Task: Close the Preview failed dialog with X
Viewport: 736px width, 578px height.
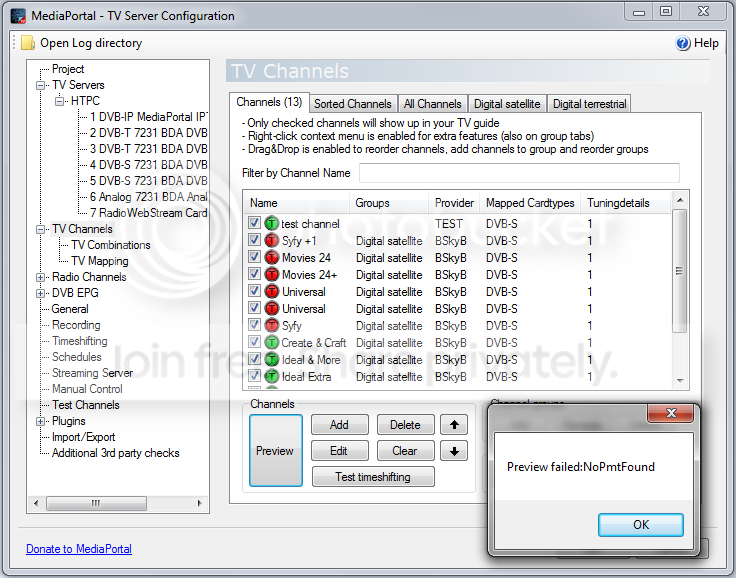Action: (x=671, y=413)
